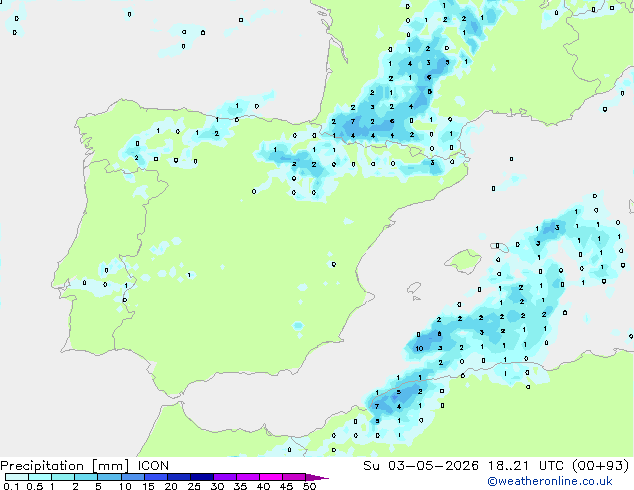Click the '(00+93)' forecast offset text
This screenshot has height=490, width=634.
600,466
